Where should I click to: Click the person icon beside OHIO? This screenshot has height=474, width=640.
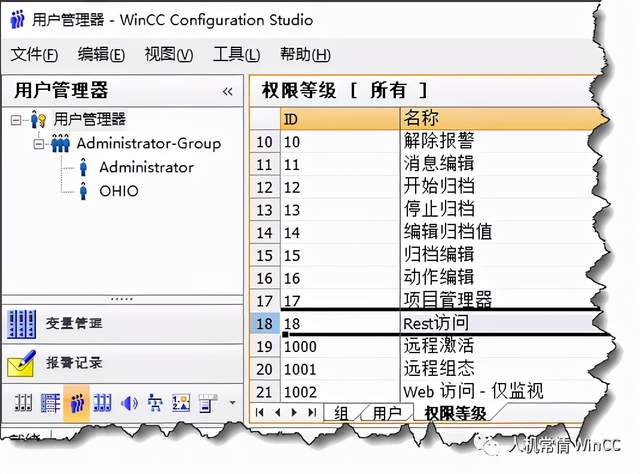(x=83, y=191)
